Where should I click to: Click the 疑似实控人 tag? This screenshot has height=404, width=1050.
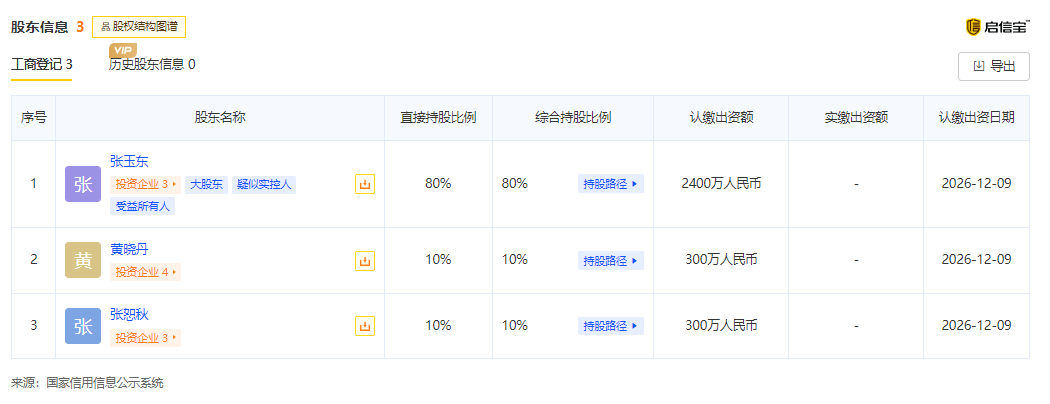264,184
